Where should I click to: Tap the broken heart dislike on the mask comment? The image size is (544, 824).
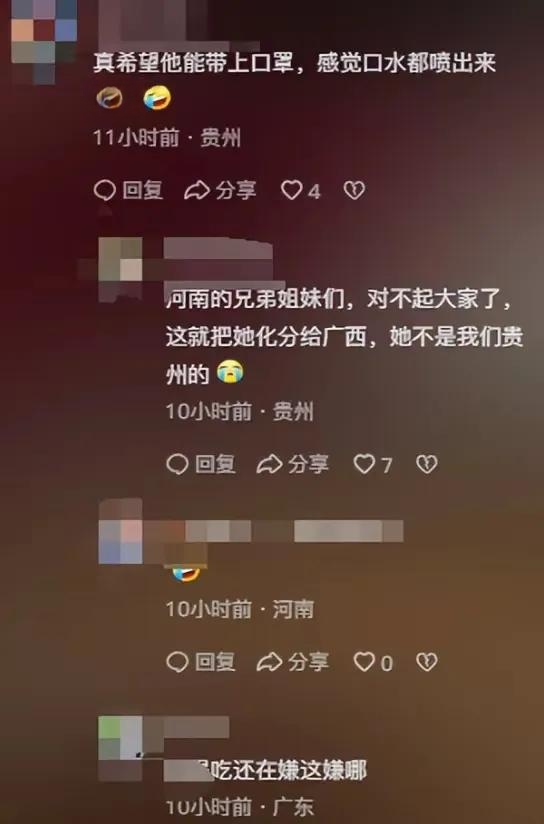(x=354, y=190)
